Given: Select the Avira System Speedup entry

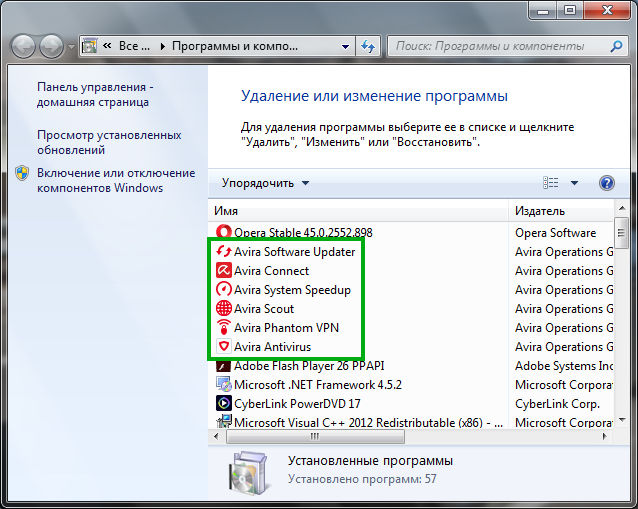Looking at the screenshot, I should [292, 290].
